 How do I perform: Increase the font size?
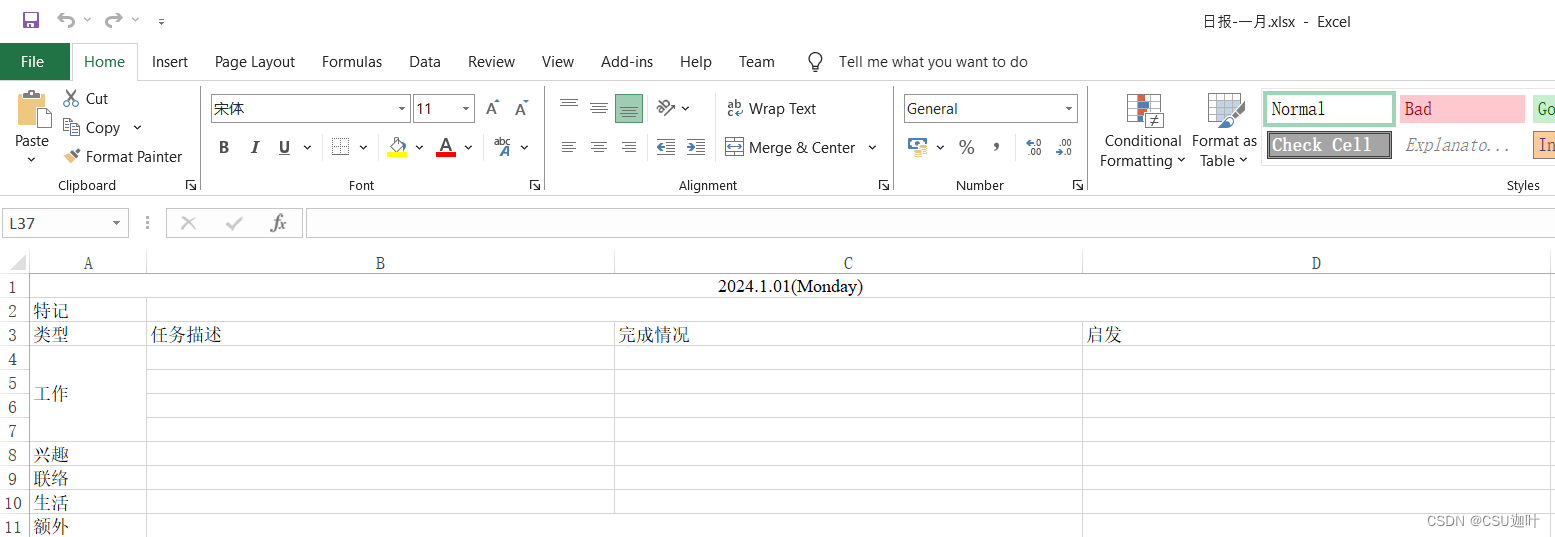coord(492,108)
